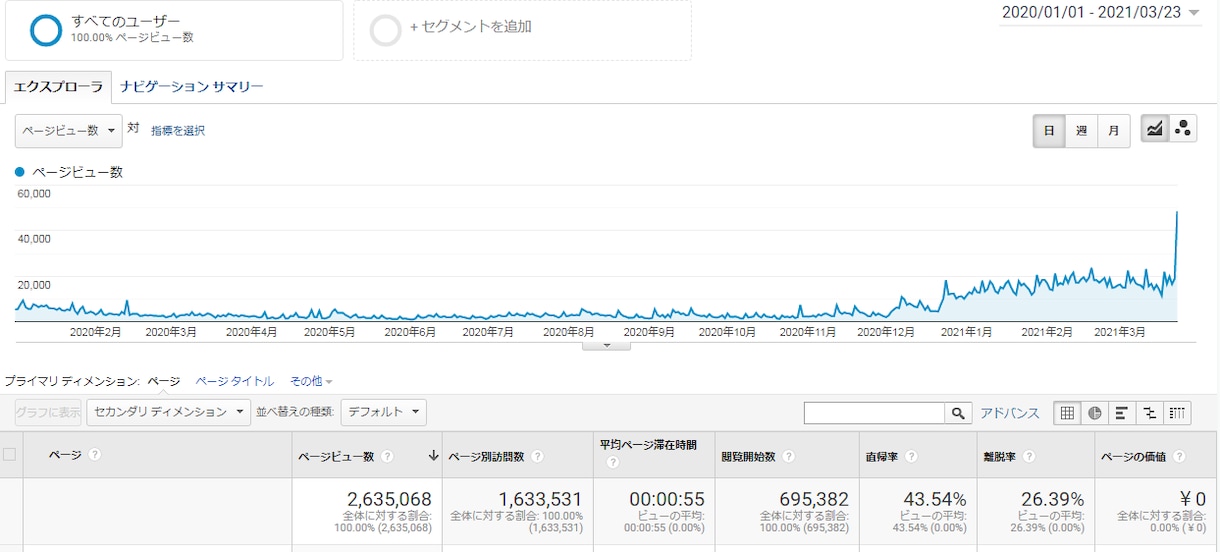Click the ページ別訪問数 column header
The height and width of the screenshot is (552, 1220).
click(486, 457)
